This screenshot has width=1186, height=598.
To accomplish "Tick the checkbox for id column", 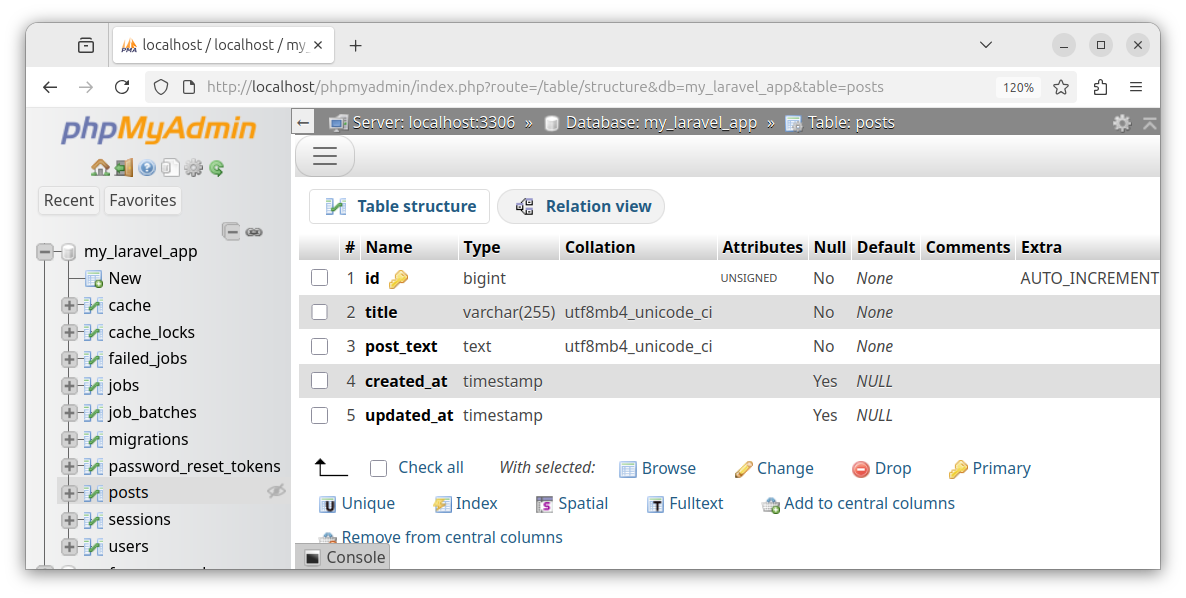I will coord(320,278).
